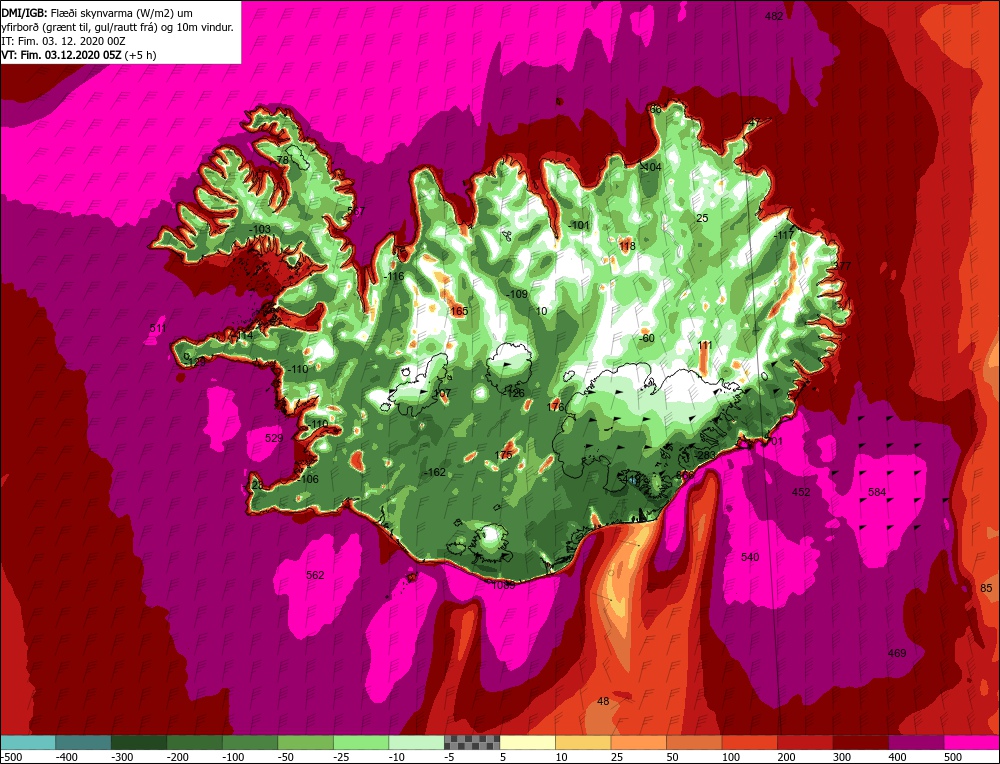Click the legend tick label 400

click(x=897, y=758)
